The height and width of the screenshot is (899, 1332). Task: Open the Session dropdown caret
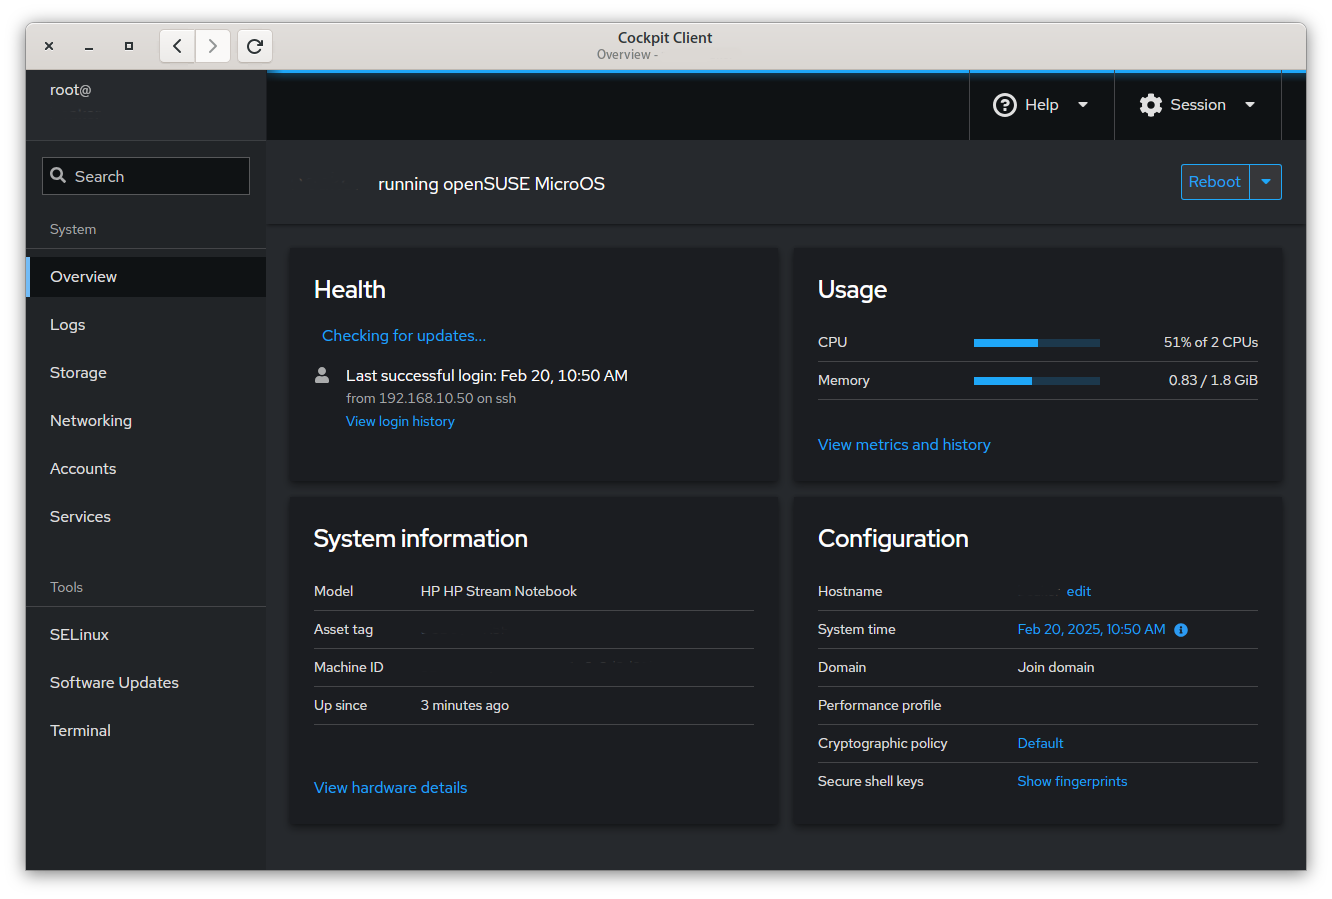pos(1249,105)
